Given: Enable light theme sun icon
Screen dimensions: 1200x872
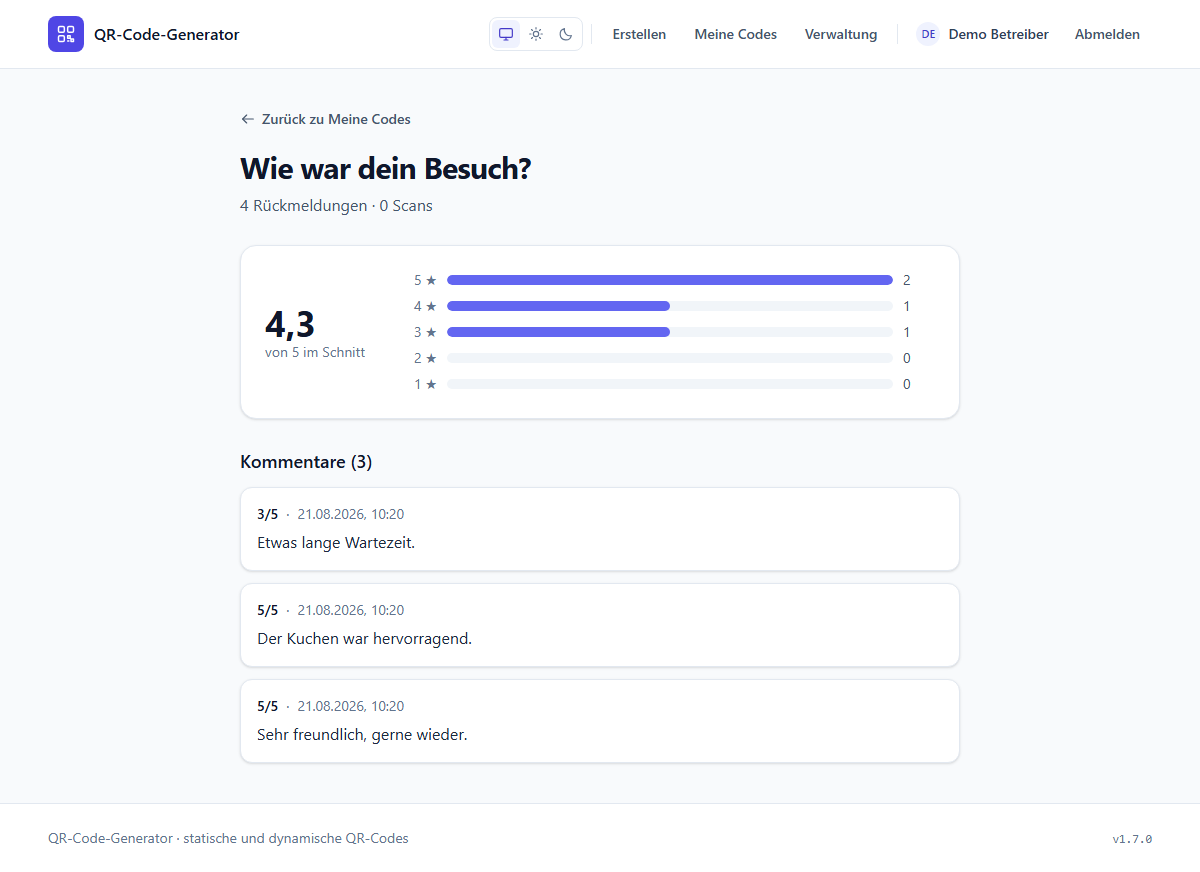Looking at the screenshot, I should click(x=536, y=34).
